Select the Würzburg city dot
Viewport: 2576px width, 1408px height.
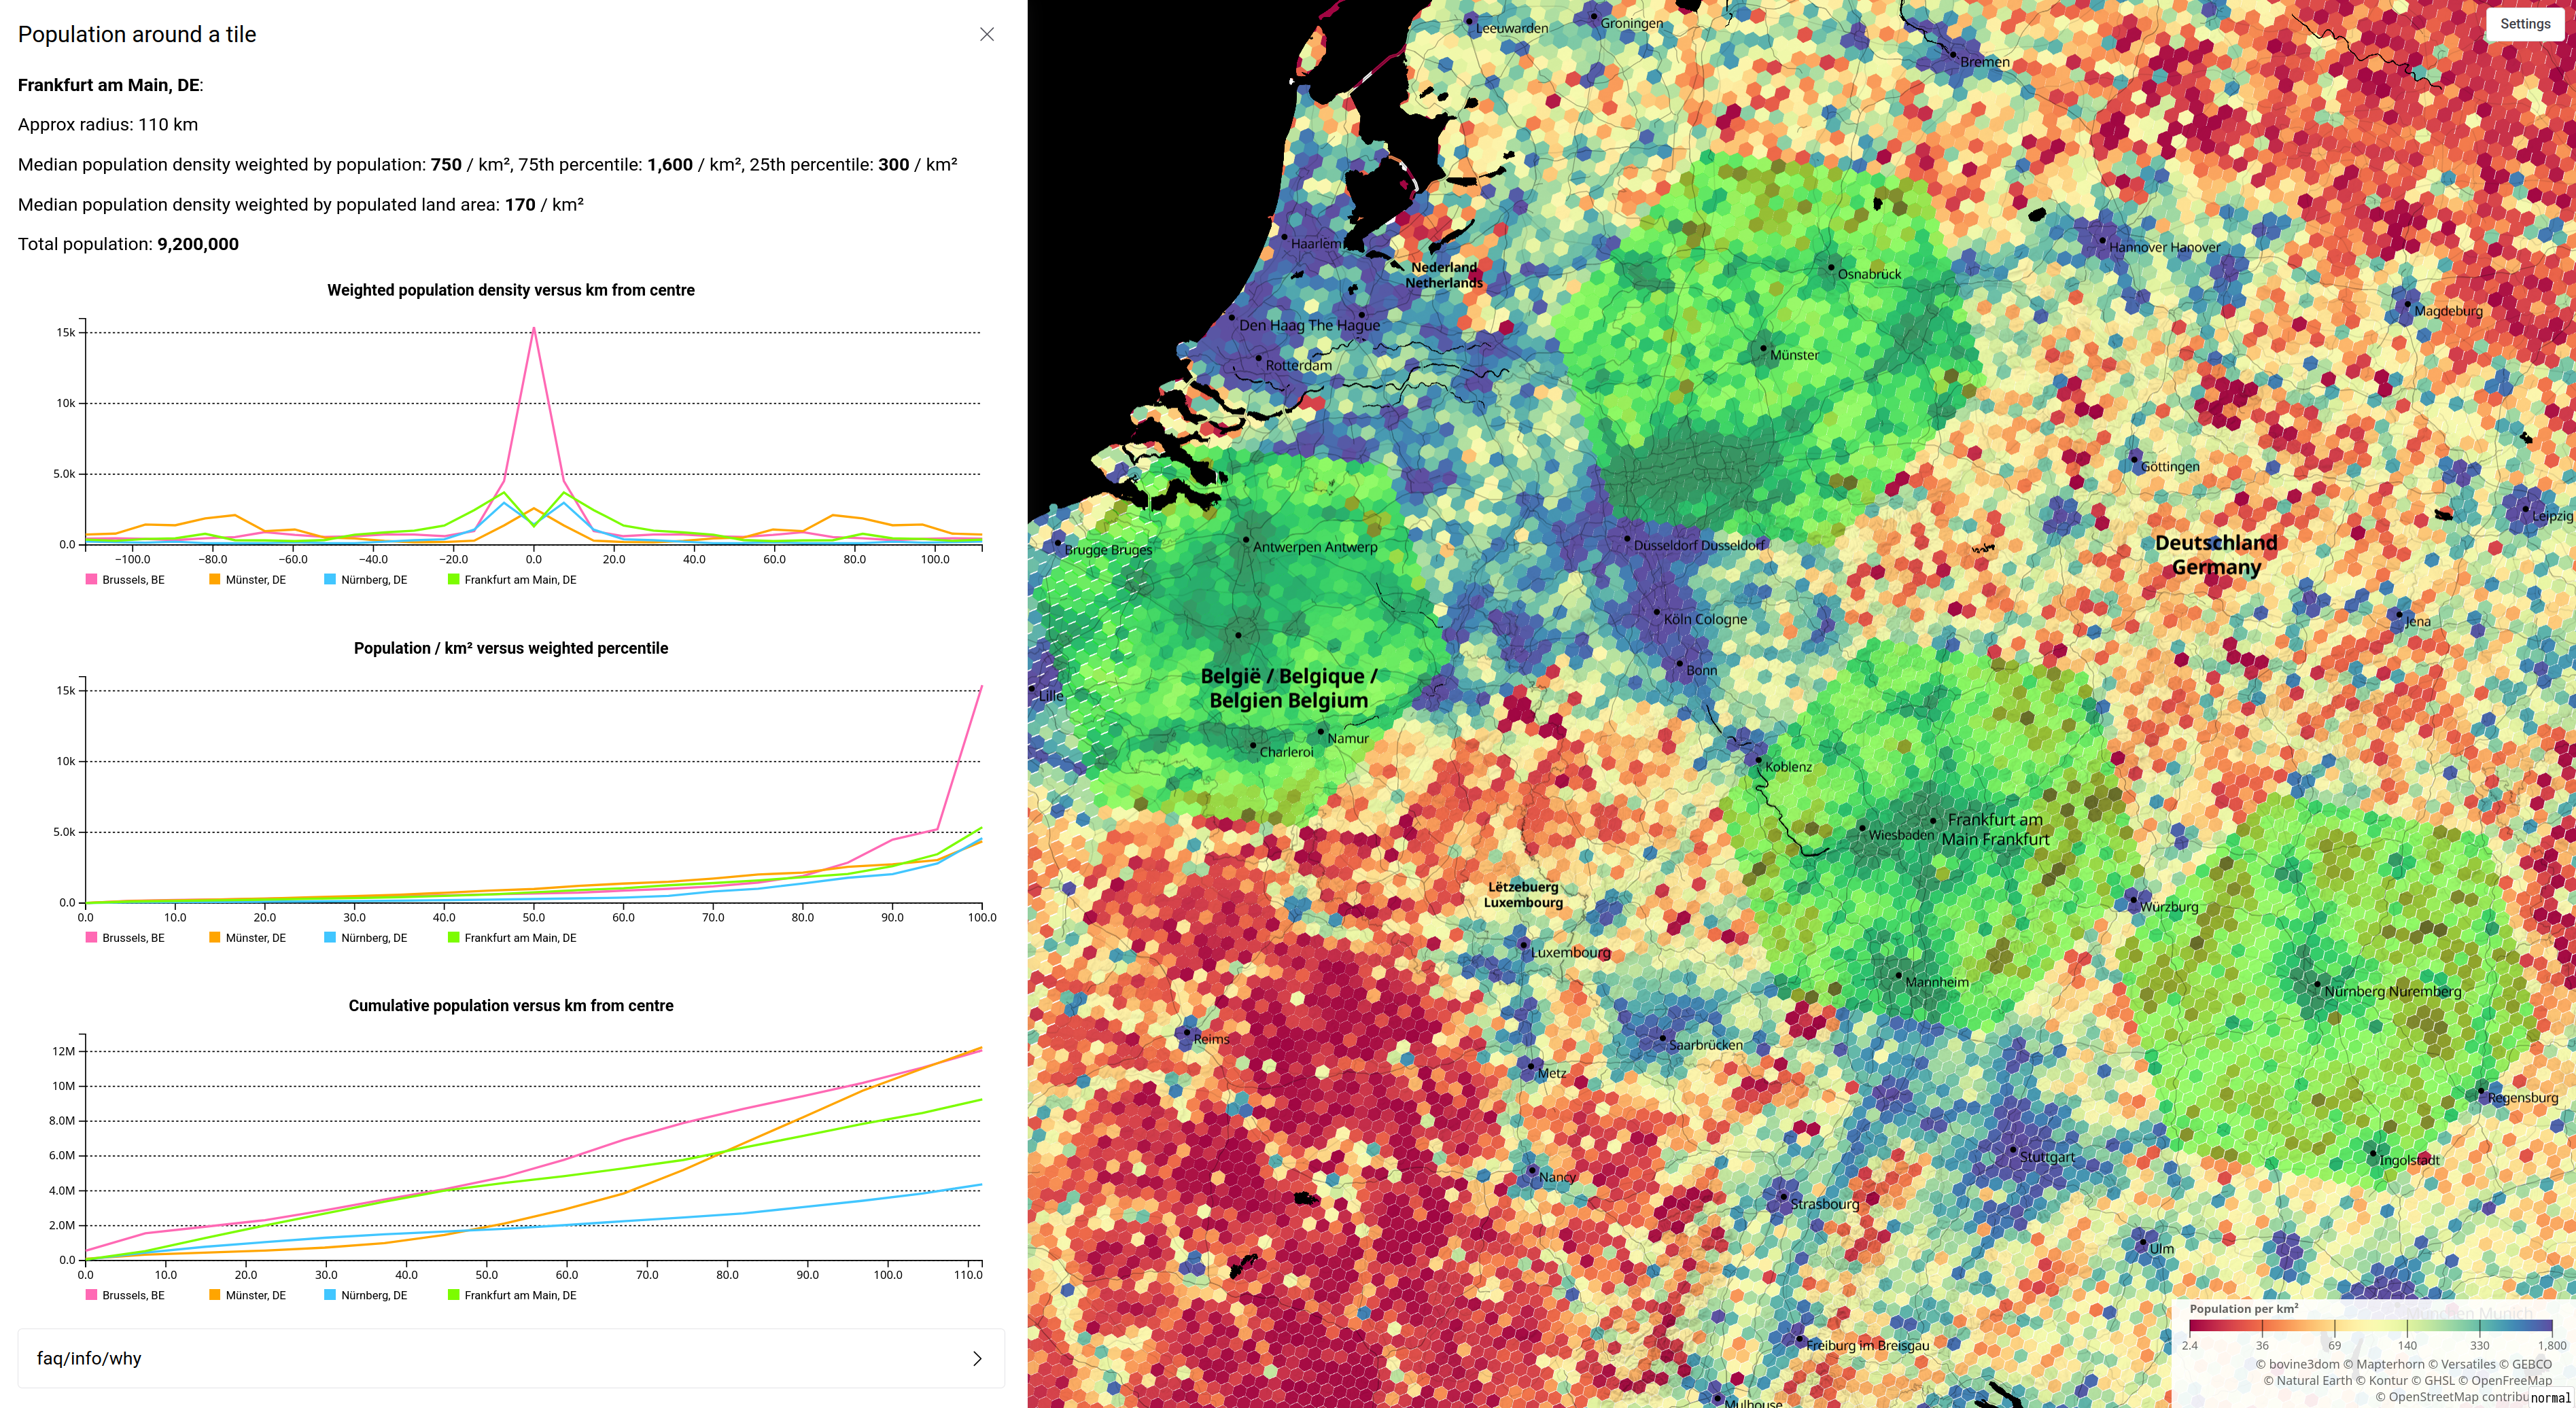tap(2133, 900)
